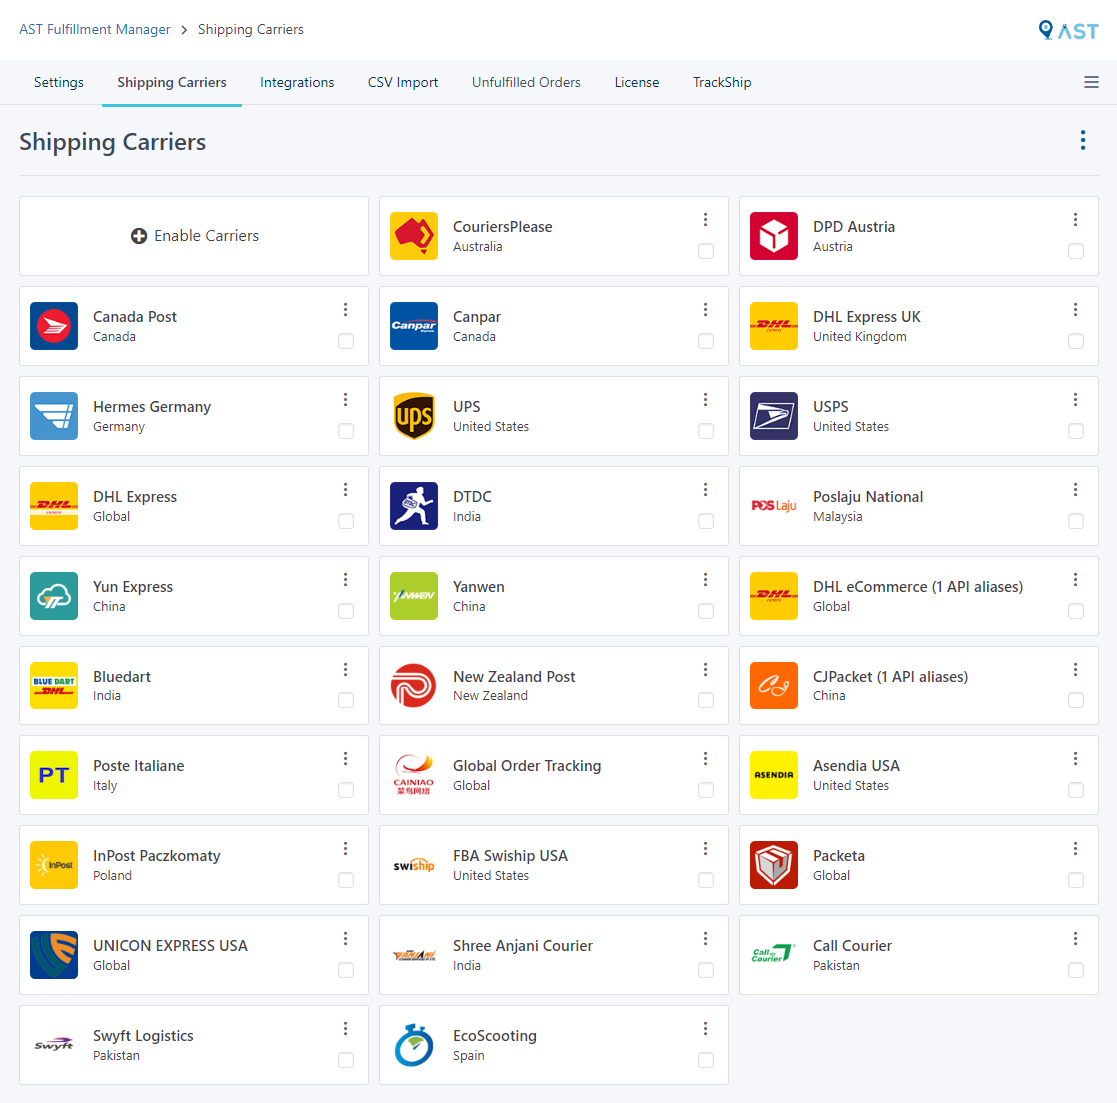Switch to the Integrations tab
Viewport: 1117px width, 1103px height.
tap(297, 82)
